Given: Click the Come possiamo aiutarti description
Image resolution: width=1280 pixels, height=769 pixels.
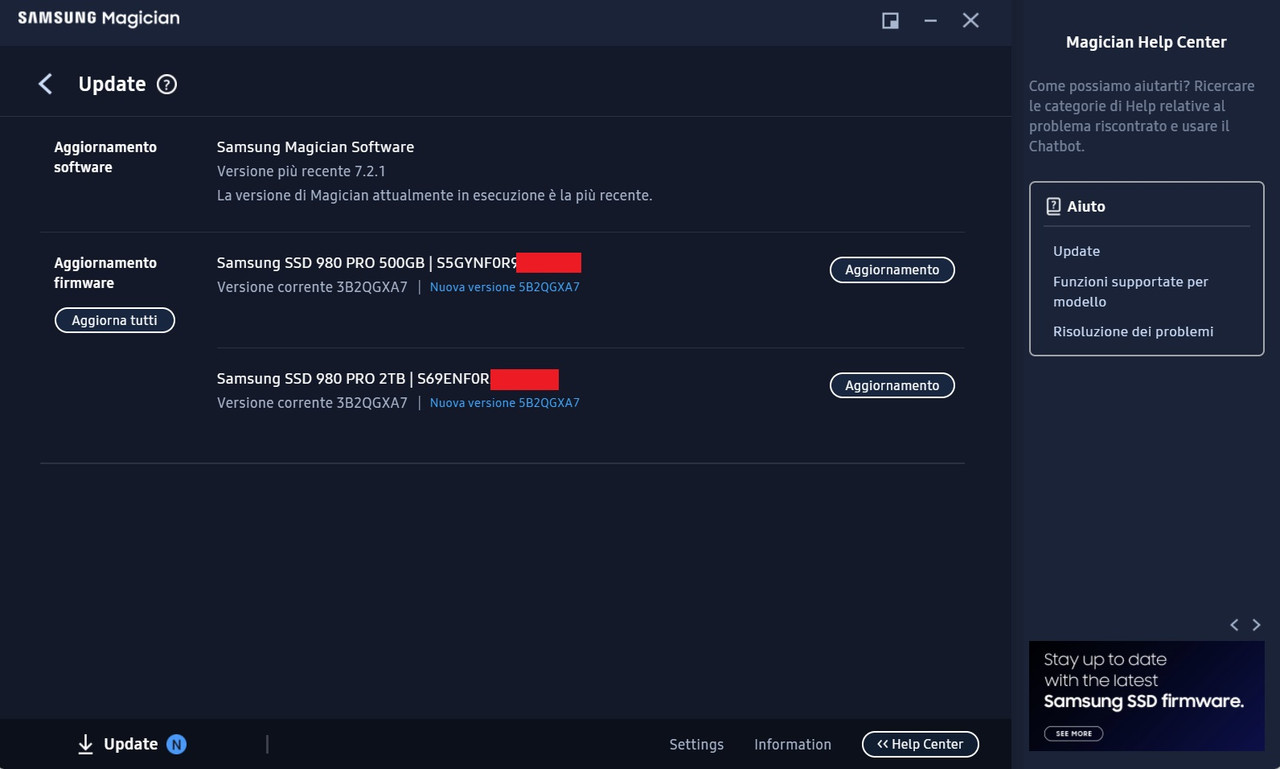Looking at the screenshot, I should coord(1143,116).
